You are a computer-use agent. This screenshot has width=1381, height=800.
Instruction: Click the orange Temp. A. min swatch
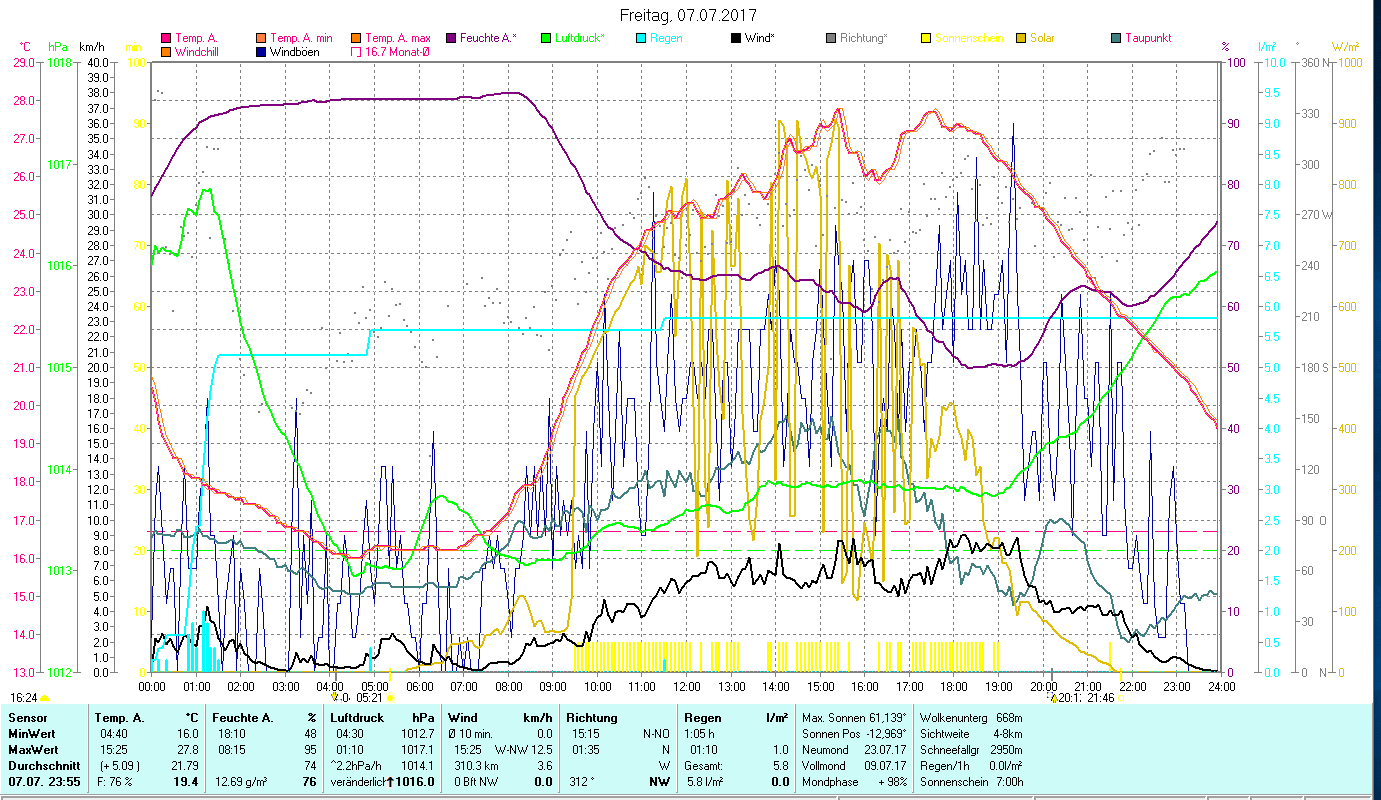pyautogui.click(x=261, y=39)
